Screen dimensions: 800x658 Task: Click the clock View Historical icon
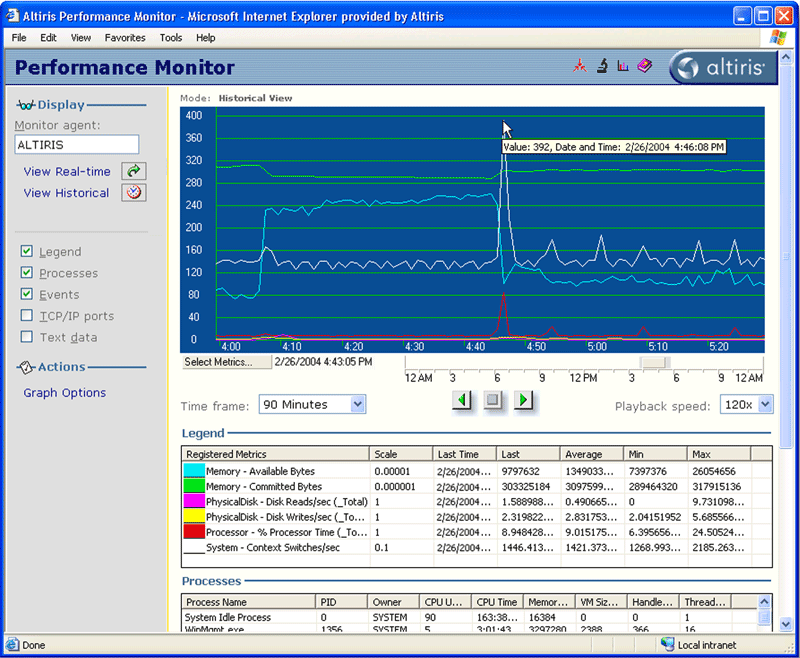pos(133,193)
